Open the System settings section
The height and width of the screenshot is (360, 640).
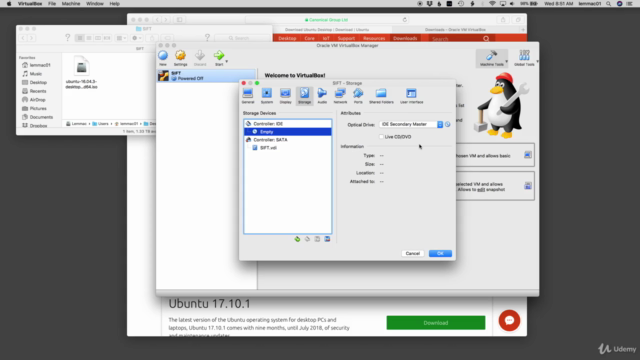(x=267, y=96)
